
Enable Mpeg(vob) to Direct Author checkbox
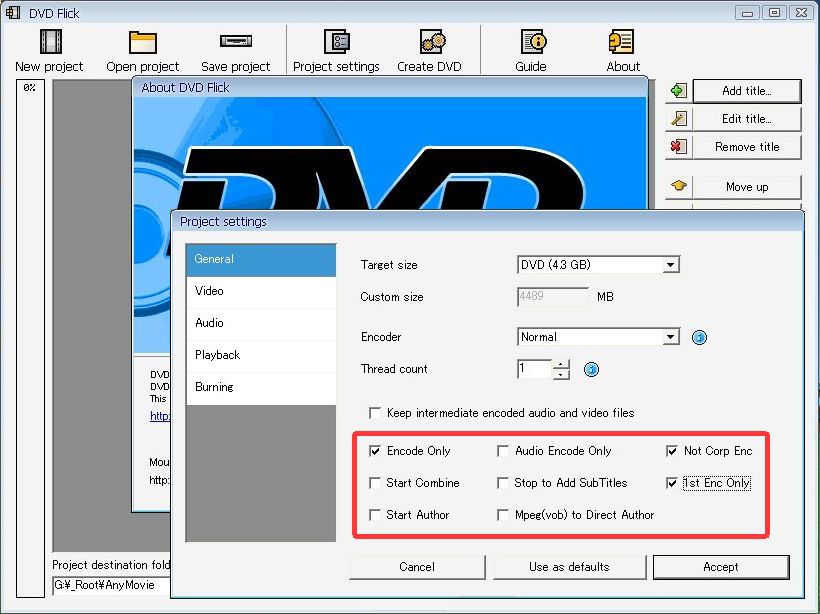point(503,515)
